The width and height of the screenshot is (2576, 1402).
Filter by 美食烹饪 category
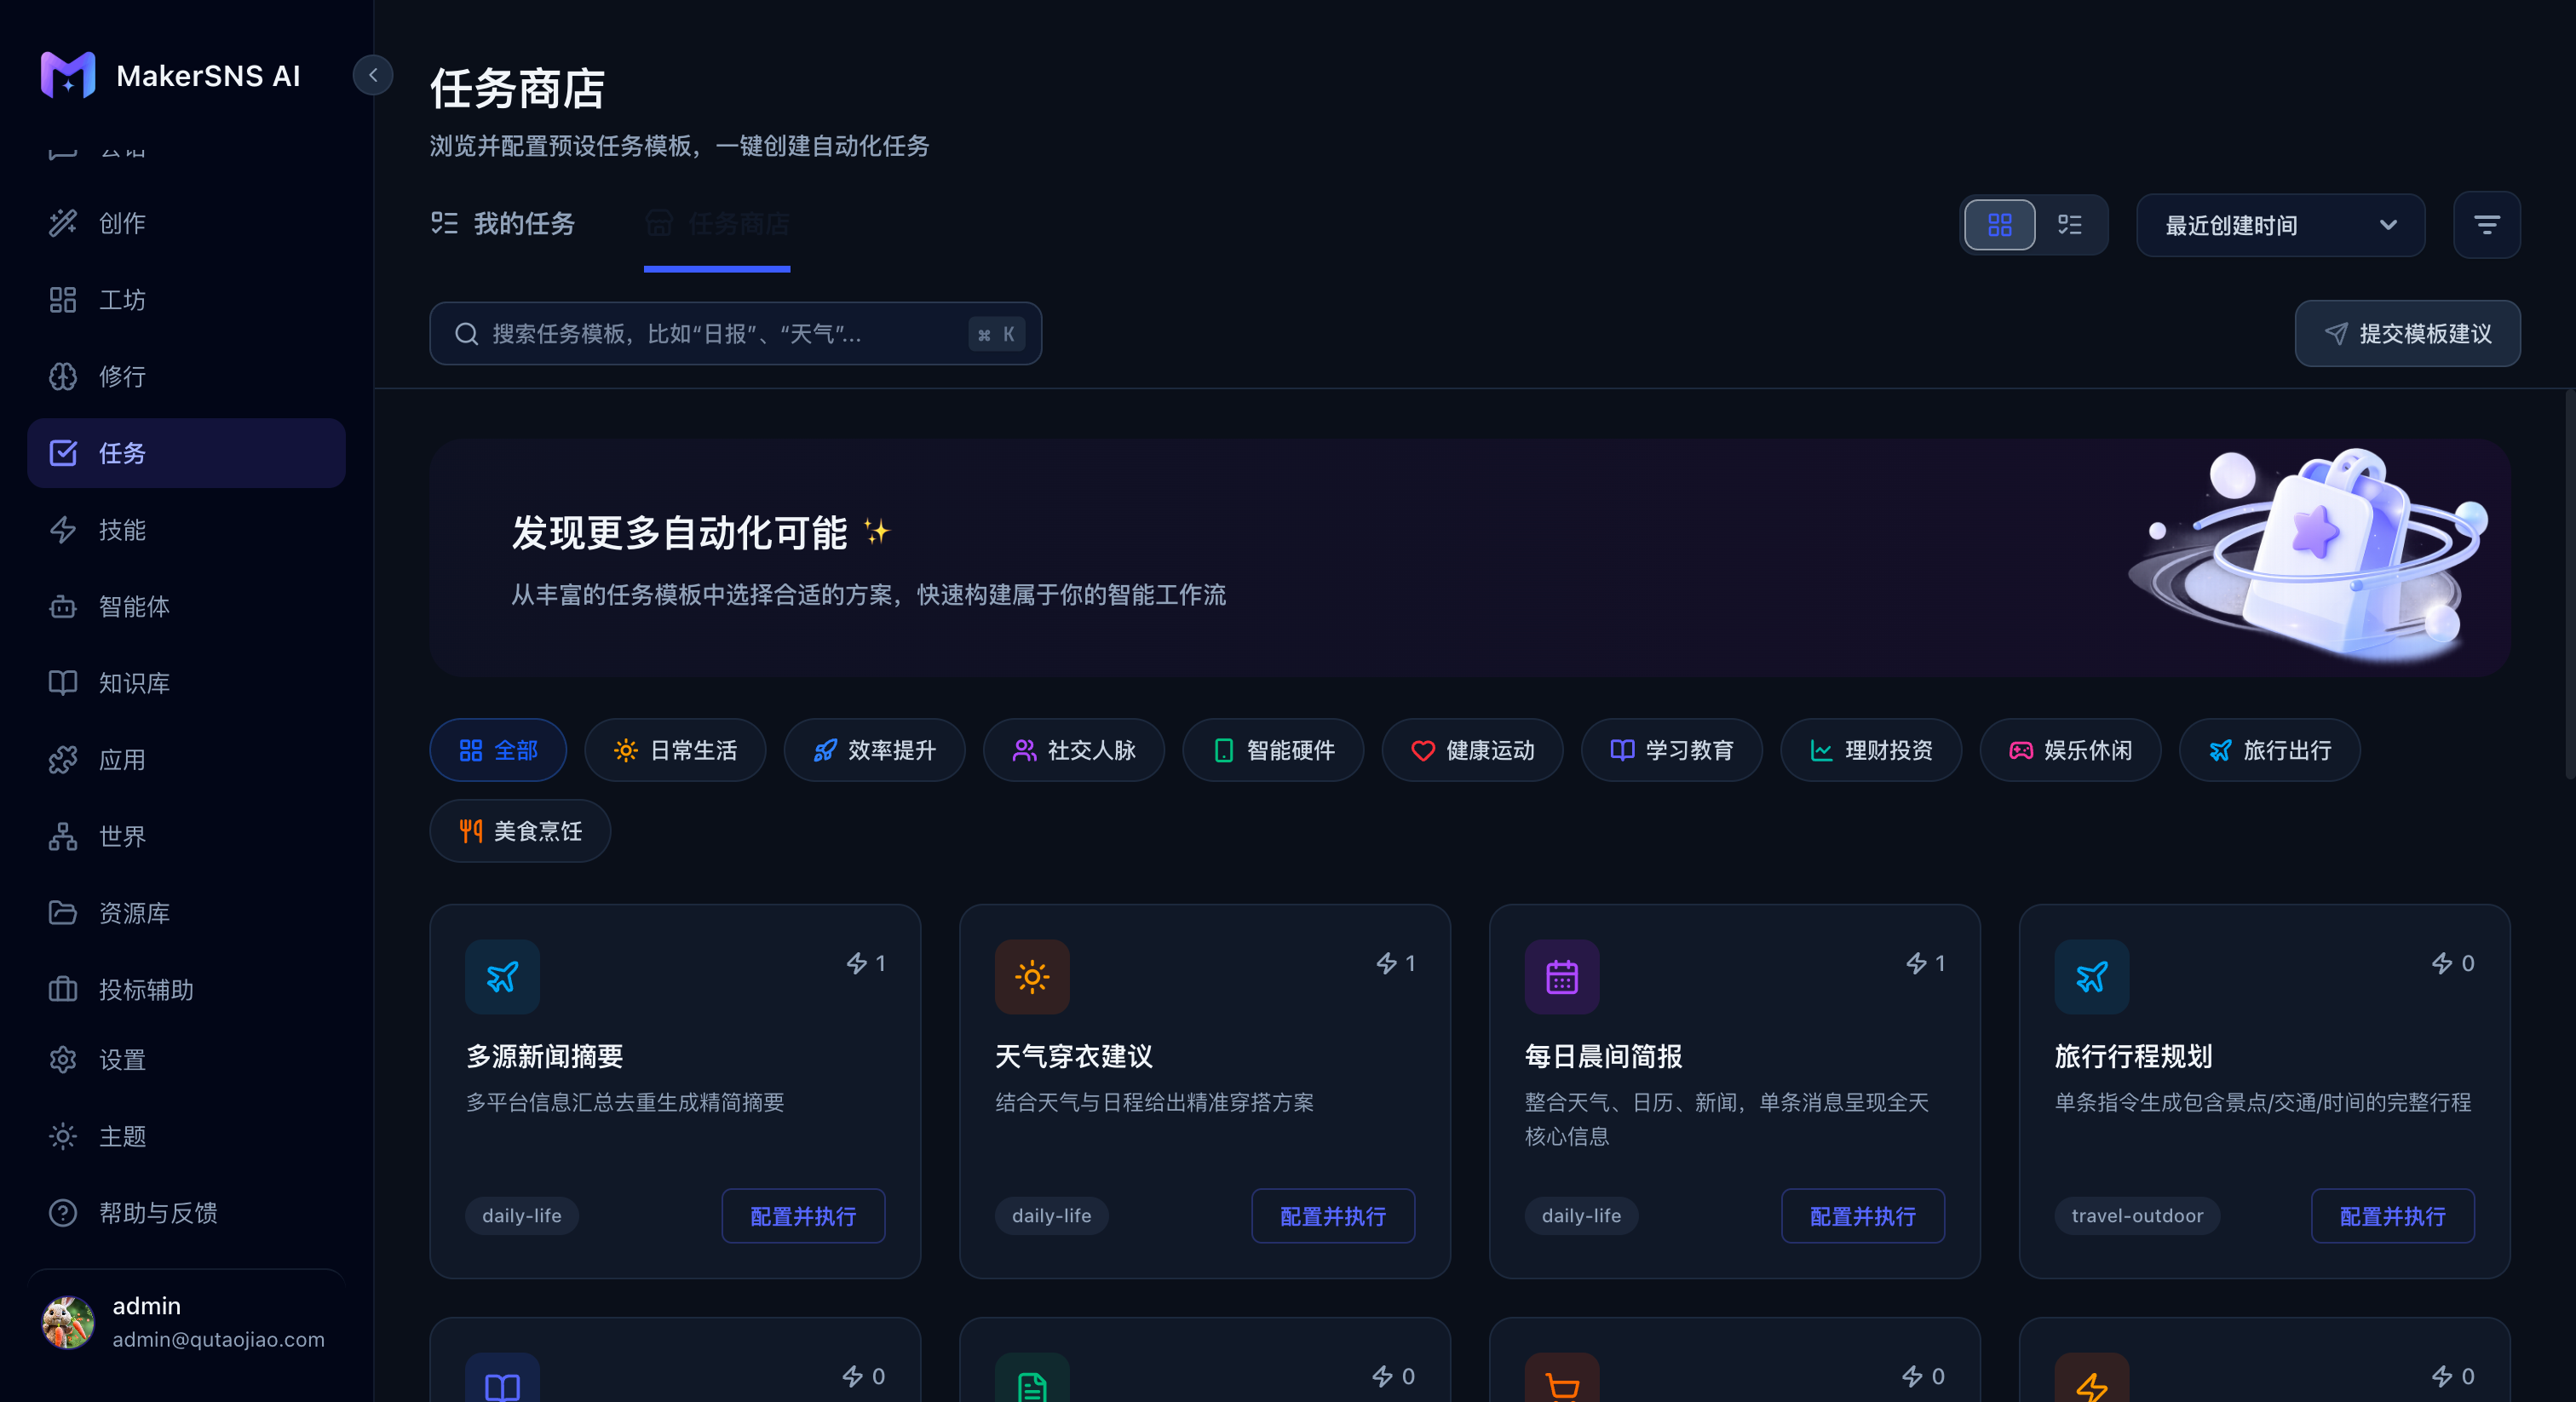tap(520, 831)
